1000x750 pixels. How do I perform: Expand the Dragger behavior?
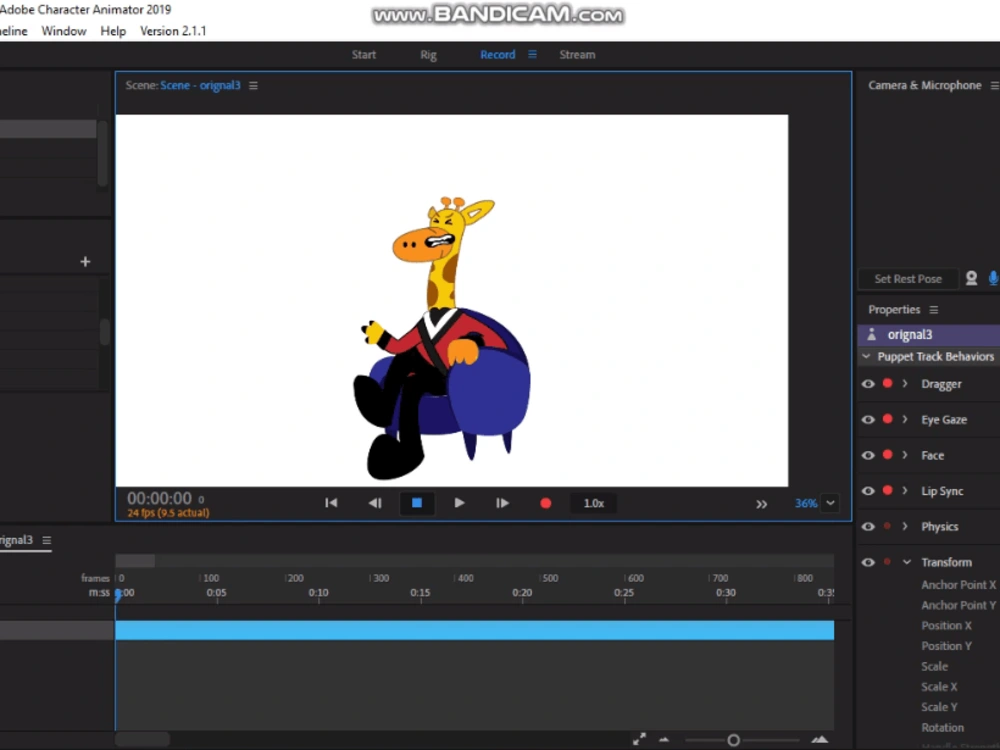tap(905, 384)
